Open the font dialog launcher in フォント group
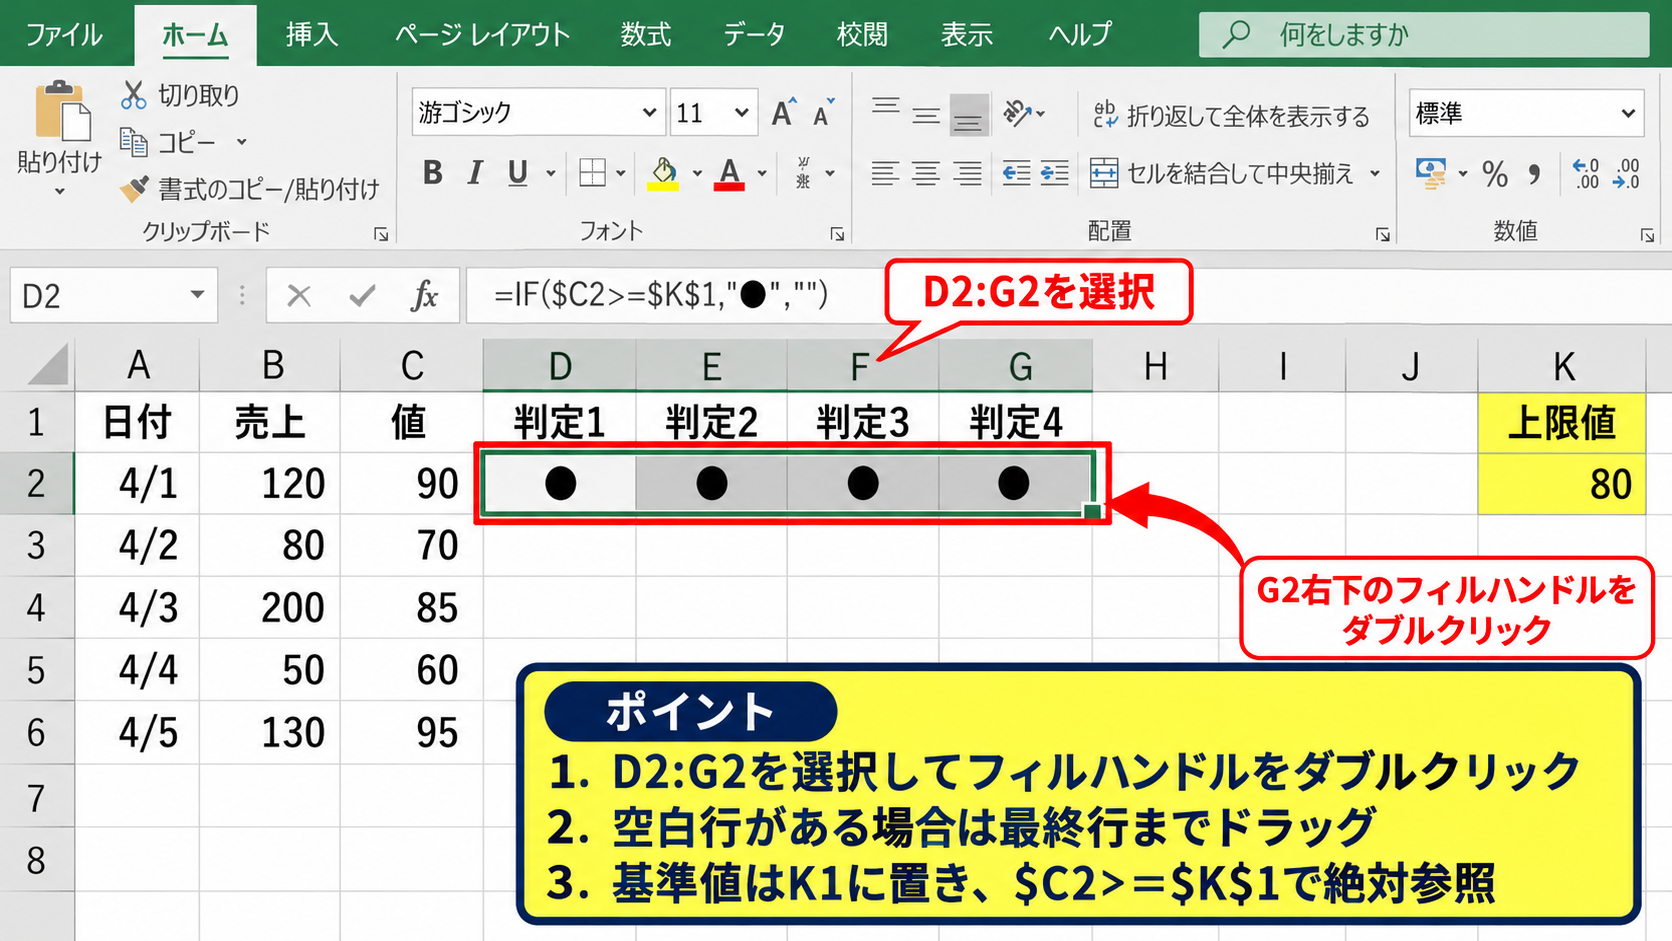This screenshot has height=941, width=1672. click(x=837, y=234)
